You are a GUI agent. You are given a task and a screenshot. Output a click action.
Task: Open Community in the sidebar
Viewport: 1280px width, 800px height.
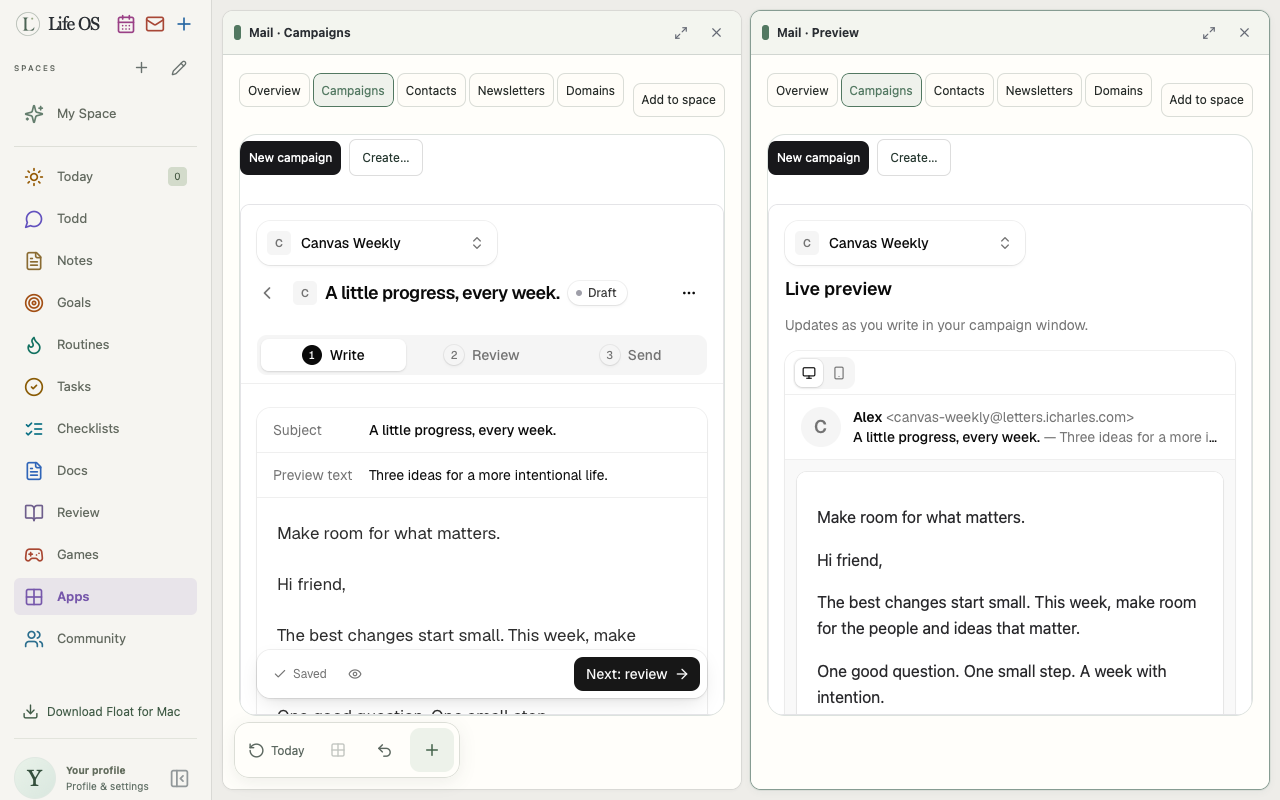[x=105, y=639]
